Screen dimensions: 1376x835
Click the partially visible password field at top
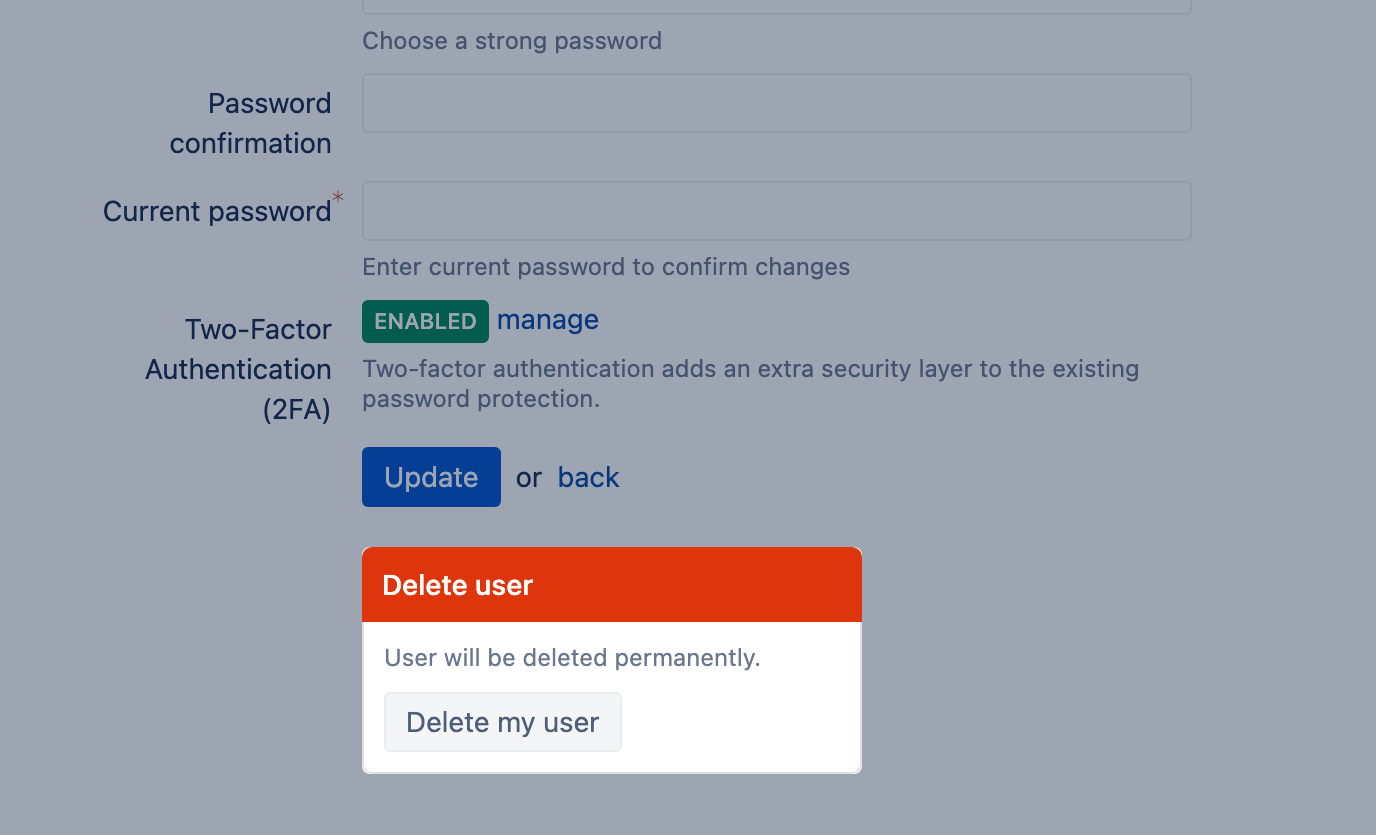click(x=777, y=6)
